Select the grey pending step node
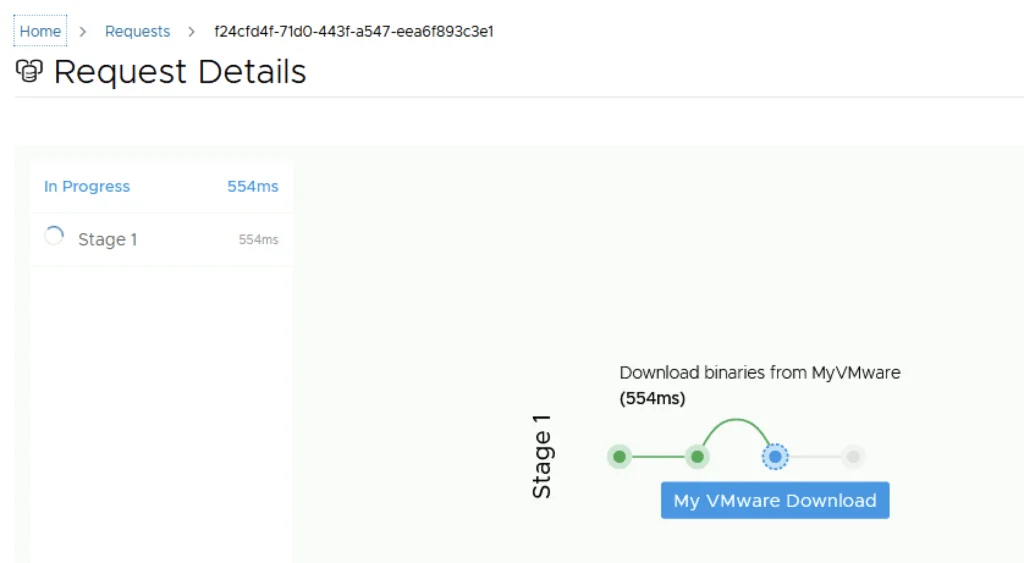Viewport: 1024px width, 563px height. tap(853, 457)
